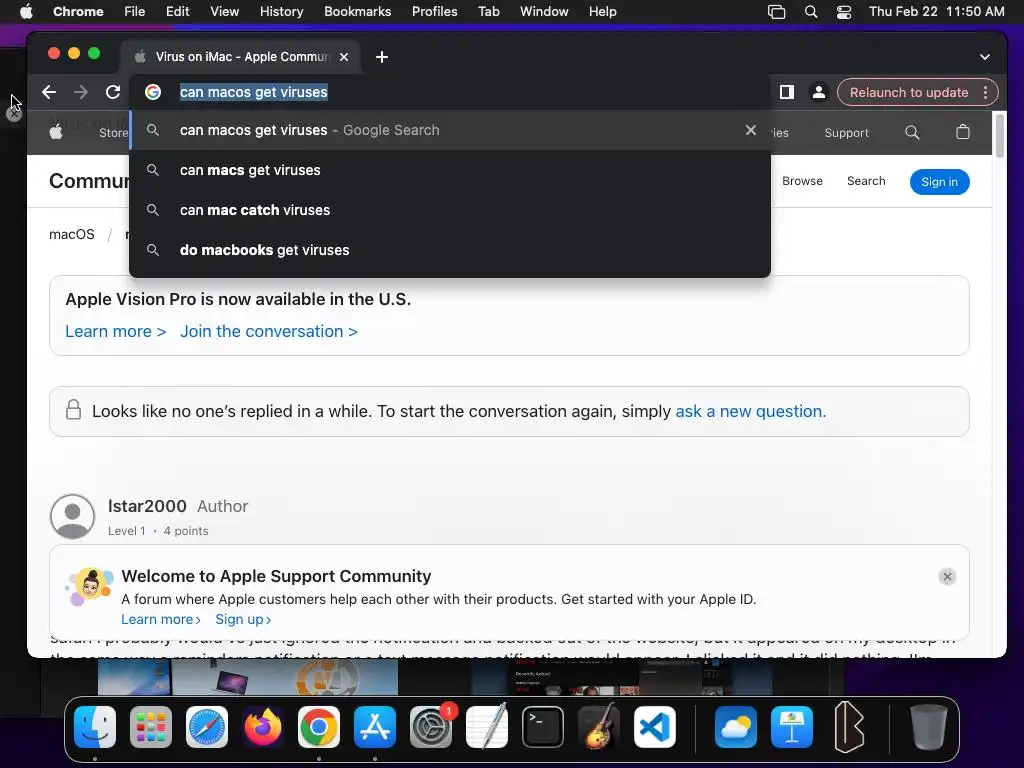Dismiss the Welcome to Apple Support Community banner
Image resolution: width=1024 pixels, height=768 pixels.
[947, 577]
